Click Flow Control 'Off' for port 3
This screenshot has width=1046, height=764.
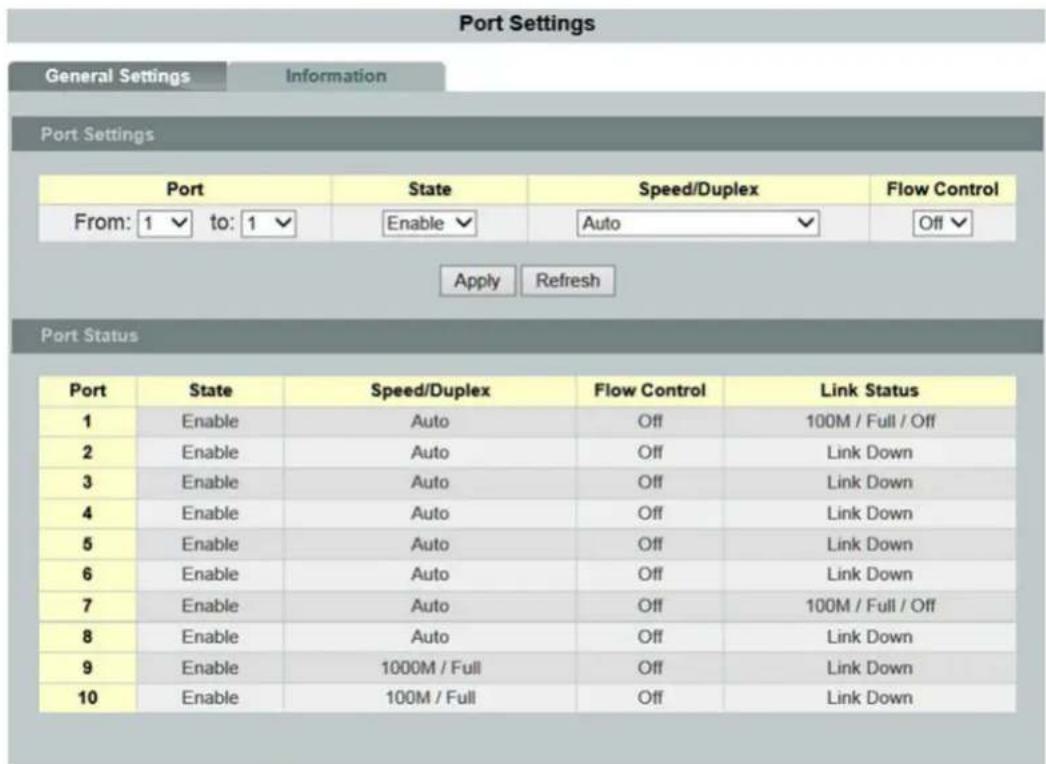[650, 482]
